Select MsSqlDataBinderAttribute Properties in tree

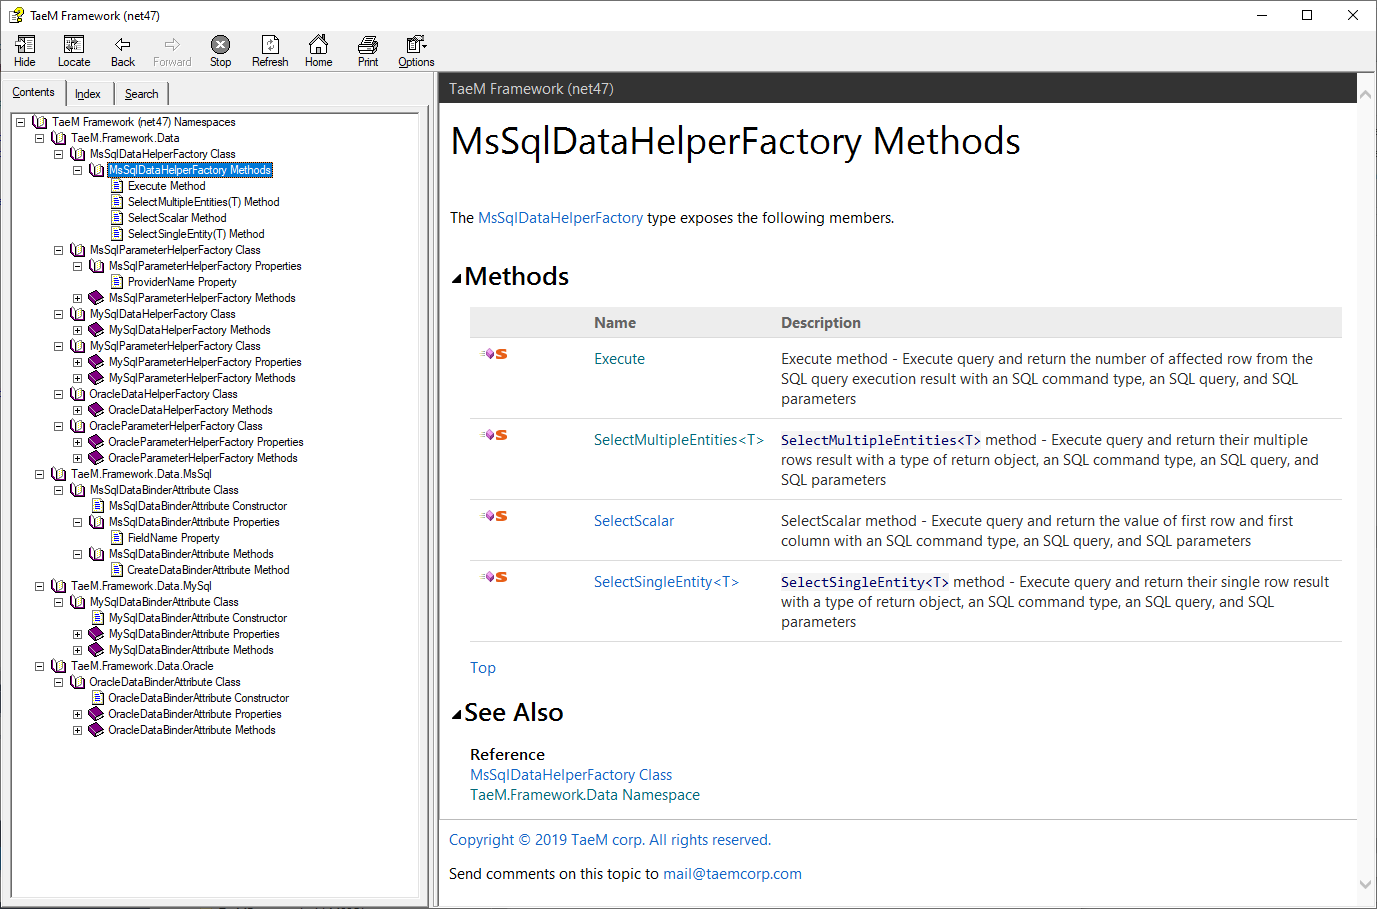click(194, 522)
